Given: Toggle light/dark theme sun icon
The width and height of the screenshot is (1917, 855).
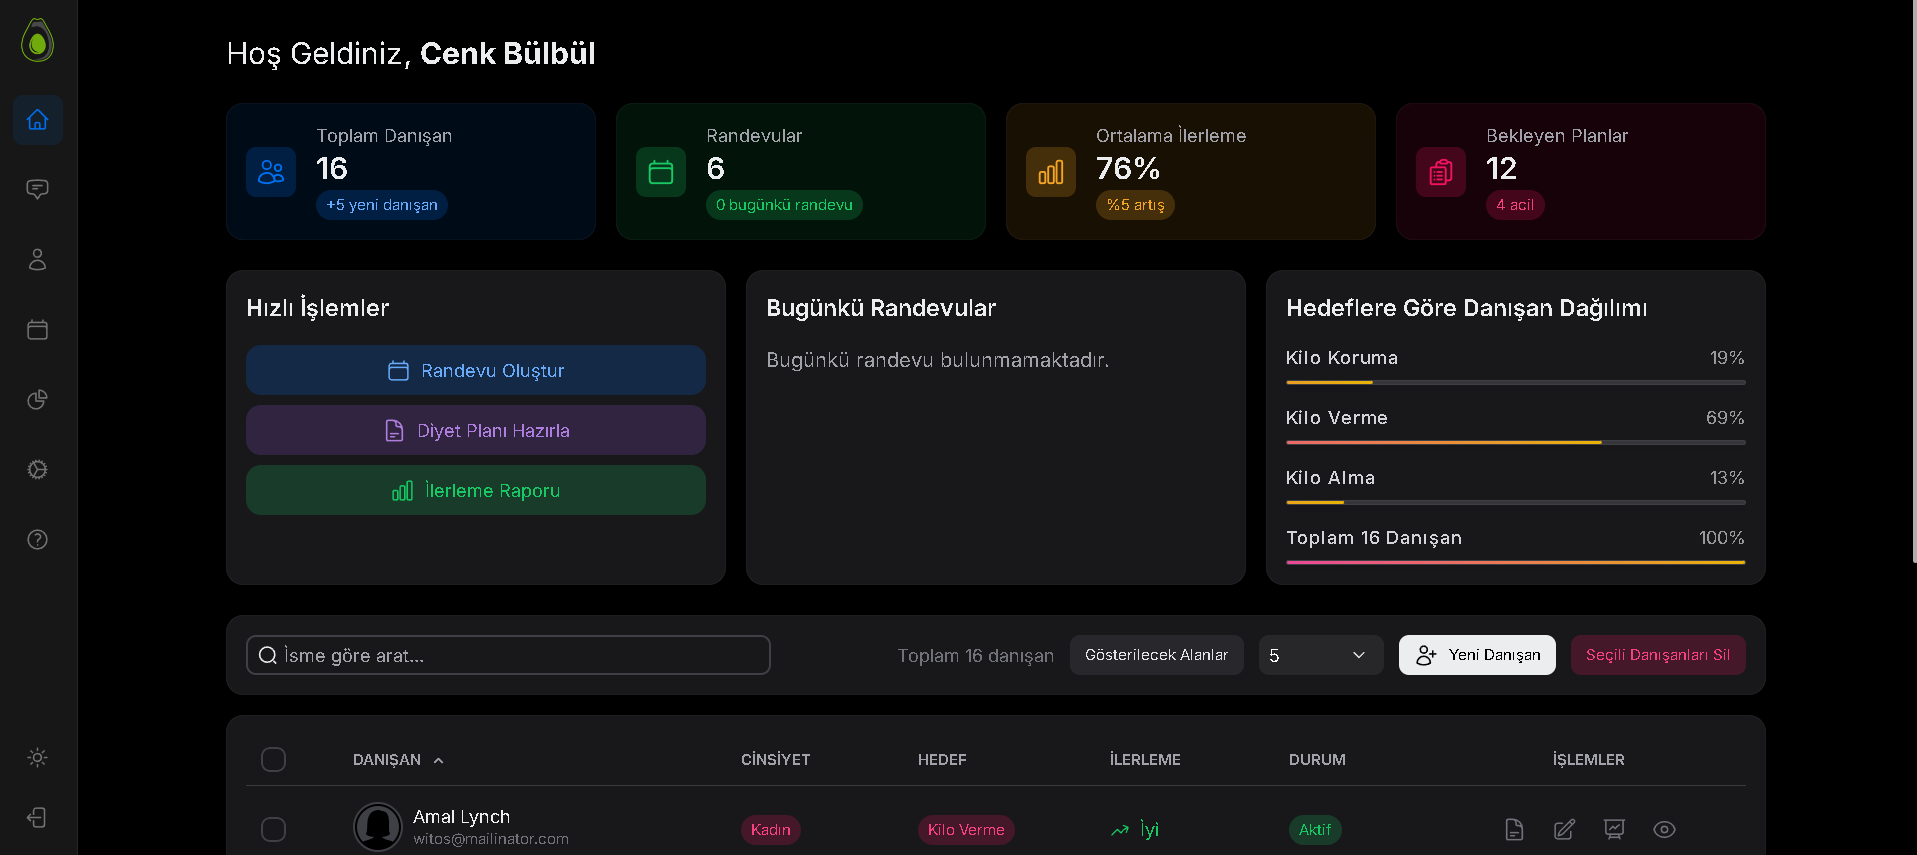Looking at the screenshot, I should click(x=38, y=758).
